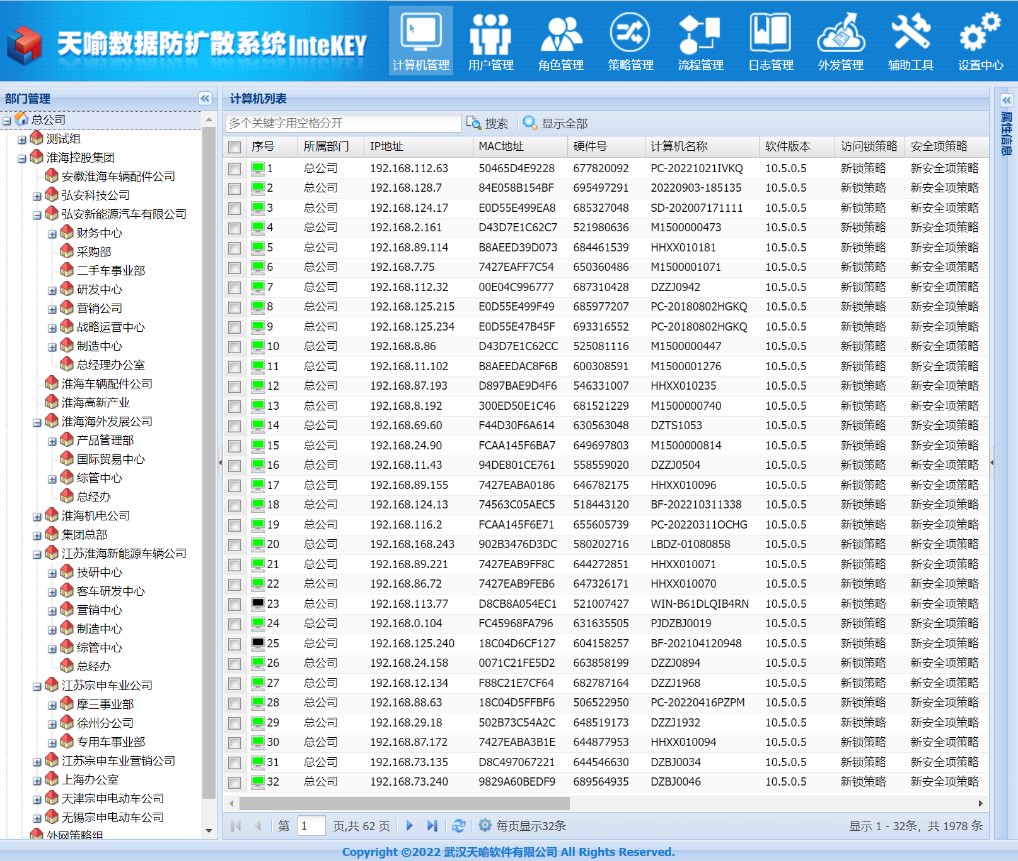
Task: Open the 设置中心 settings center icon
Action: point(980,41)
